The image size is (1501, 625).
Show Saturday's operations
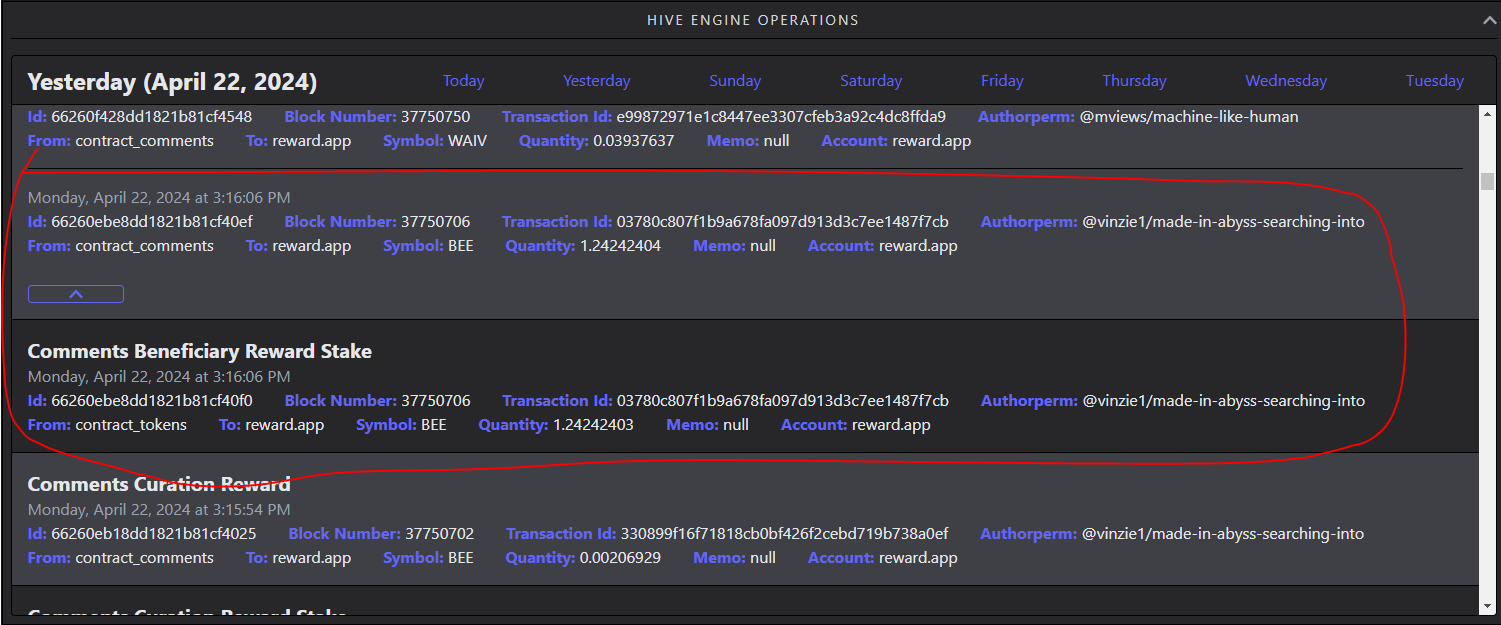click(870, 81)
